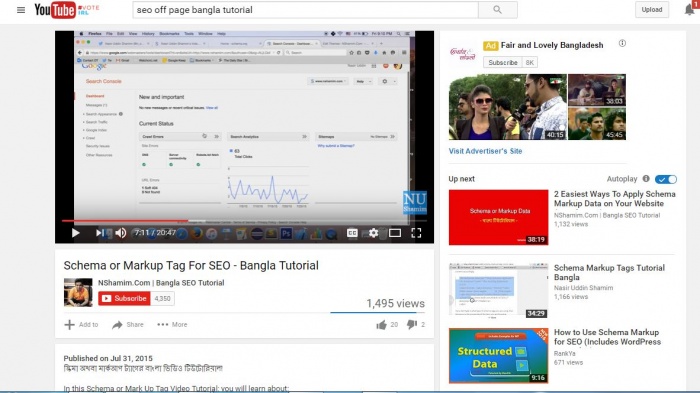Turn off the Autoplay switch
This screenshot has height=393, width=700.
coord(666,179)
